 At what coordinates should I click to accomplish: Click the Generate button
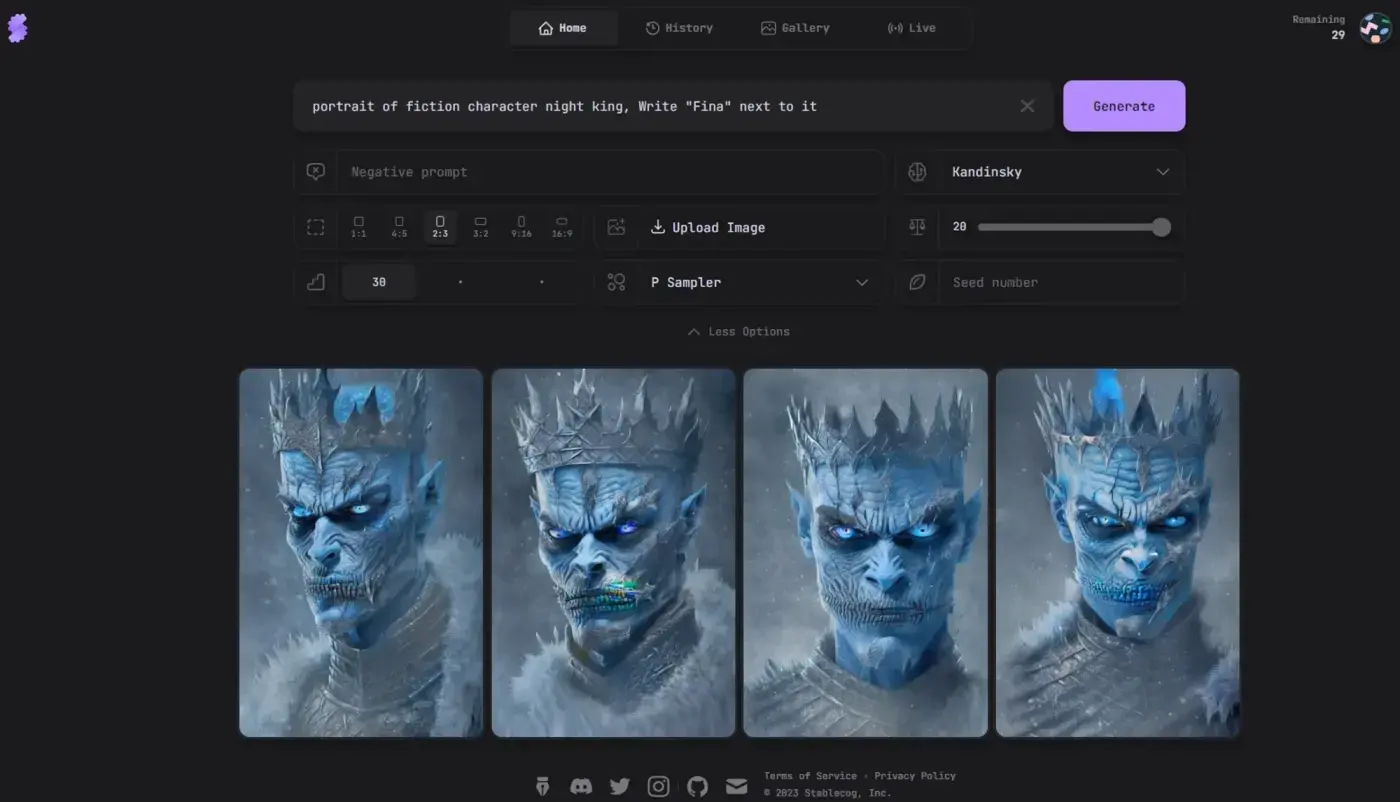(1124, 106)
